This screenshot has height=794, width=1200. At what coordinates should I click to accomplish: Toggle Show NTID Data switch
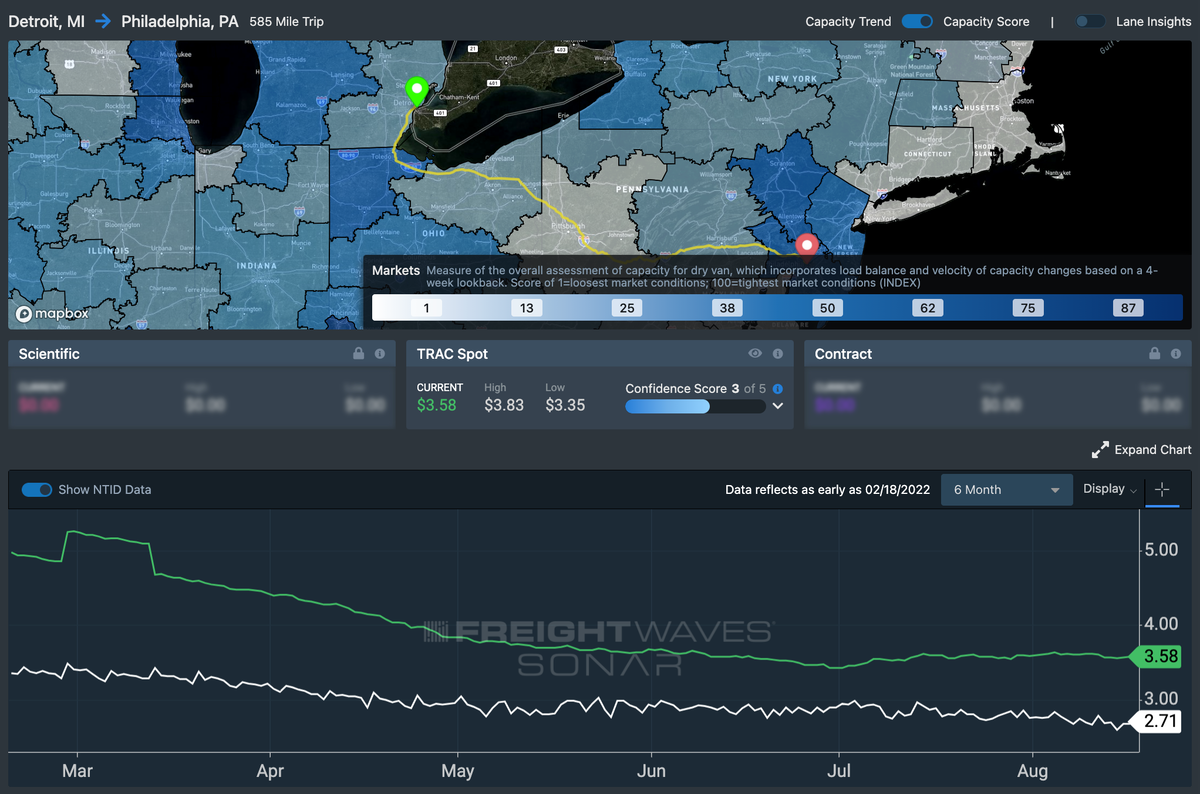coord(37,489)
